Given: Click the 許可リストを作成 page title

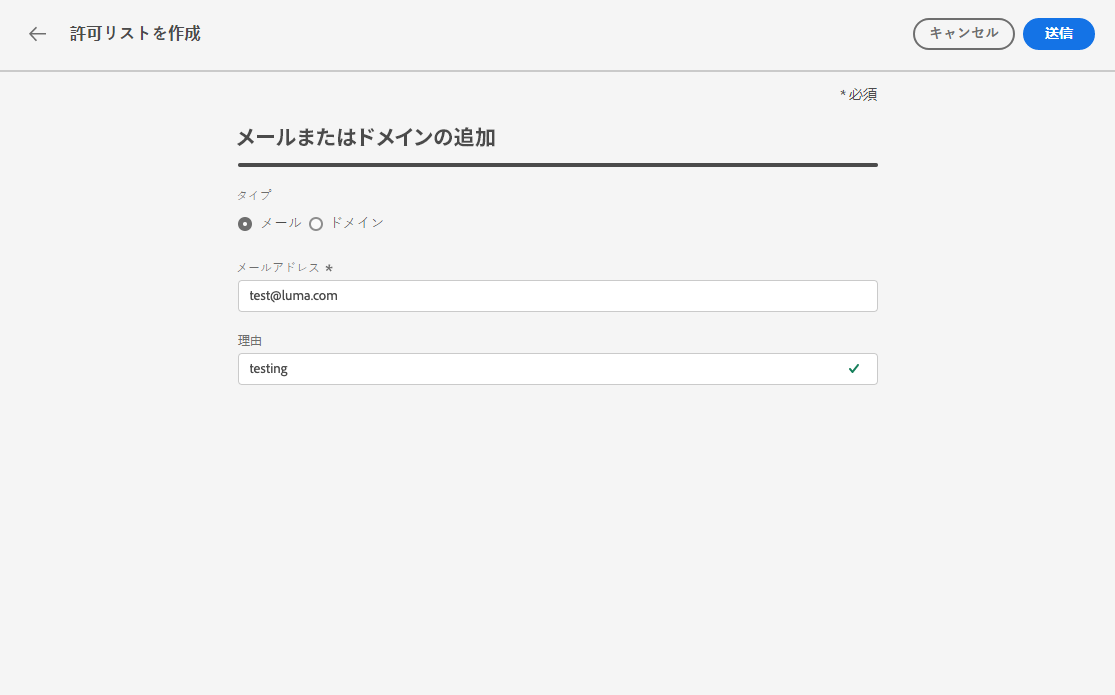Looking at the screenshot, I should click(x=135, y=34).
